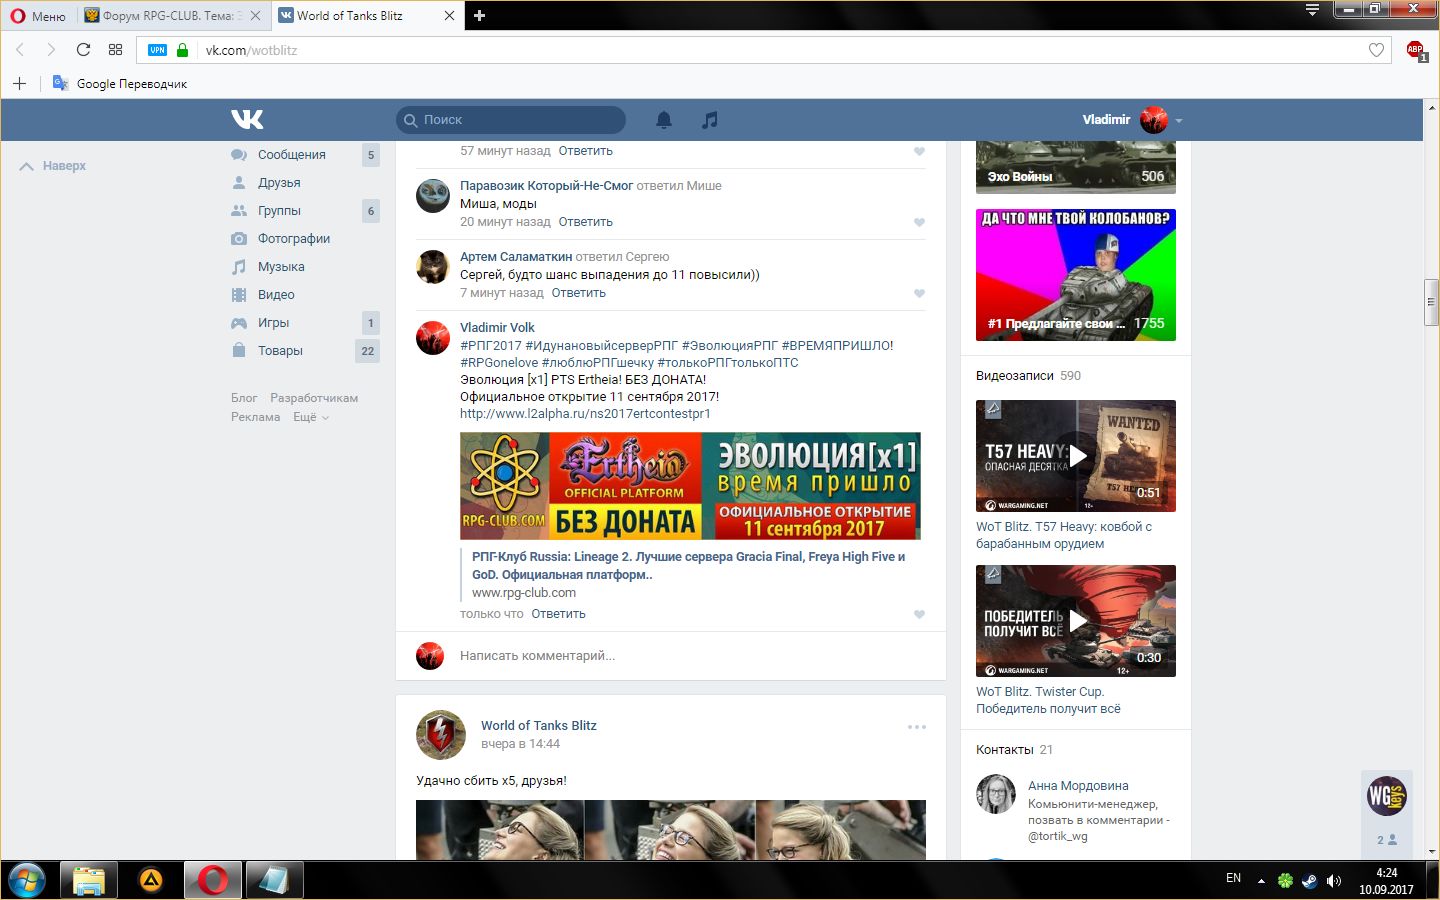The height and width of the screenshot is (900, 1440).
Task: Reply to Артем's comment via Ответить
Action: pyautogui.click(x=579, y=293)
